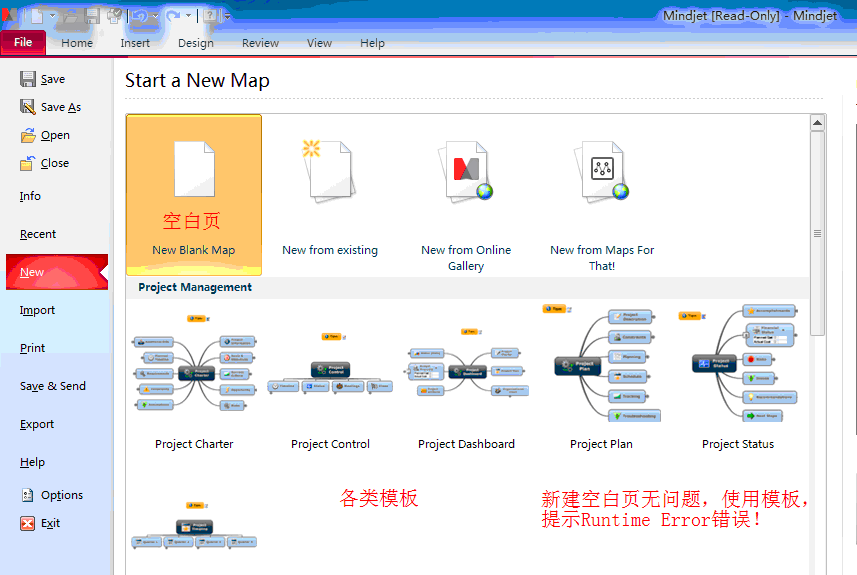
Task: Choose the New from existing icon
Action: (328, 170)
